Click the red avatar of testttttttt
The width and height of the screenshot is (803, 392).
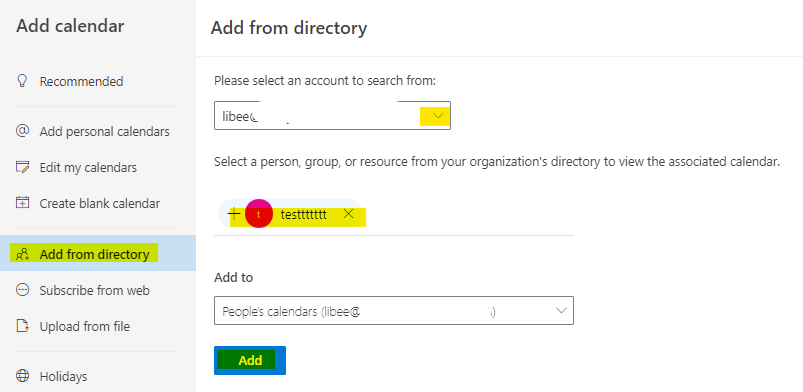[x=259, y=214]
